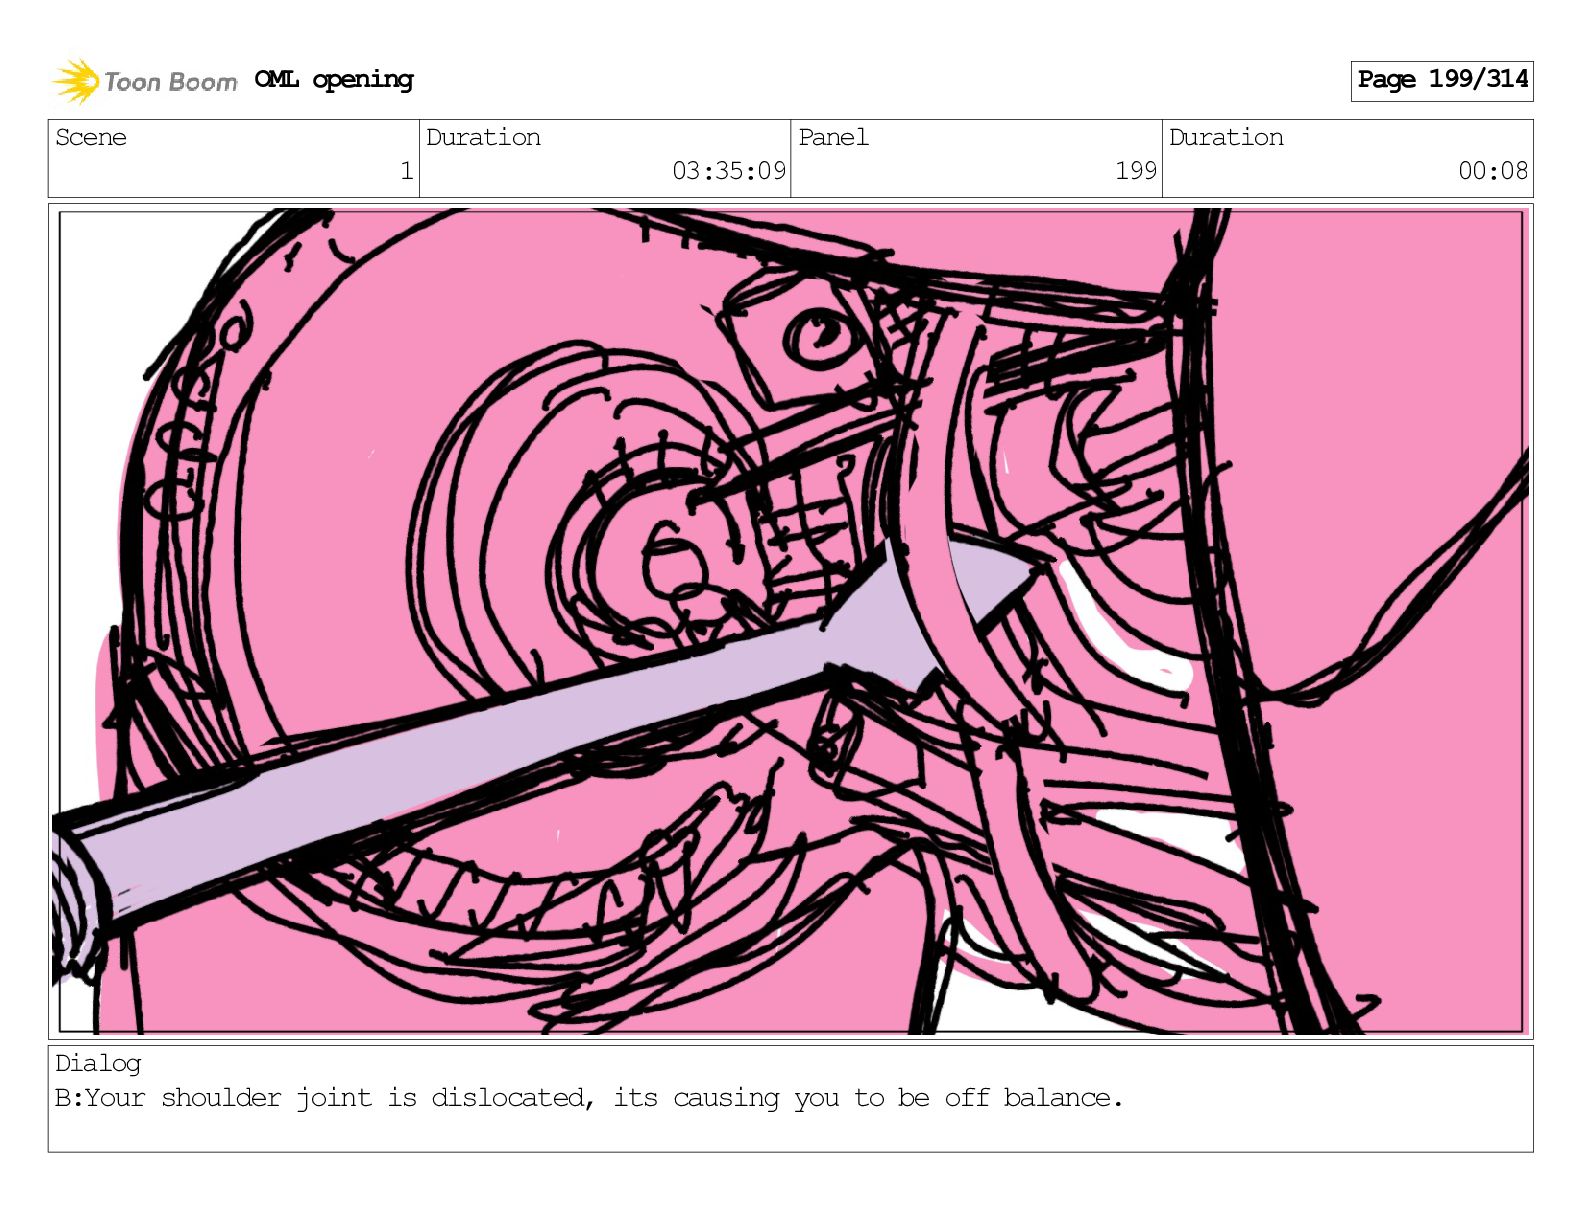Click the panel duration value 00:08

[x=1493, y=171]
